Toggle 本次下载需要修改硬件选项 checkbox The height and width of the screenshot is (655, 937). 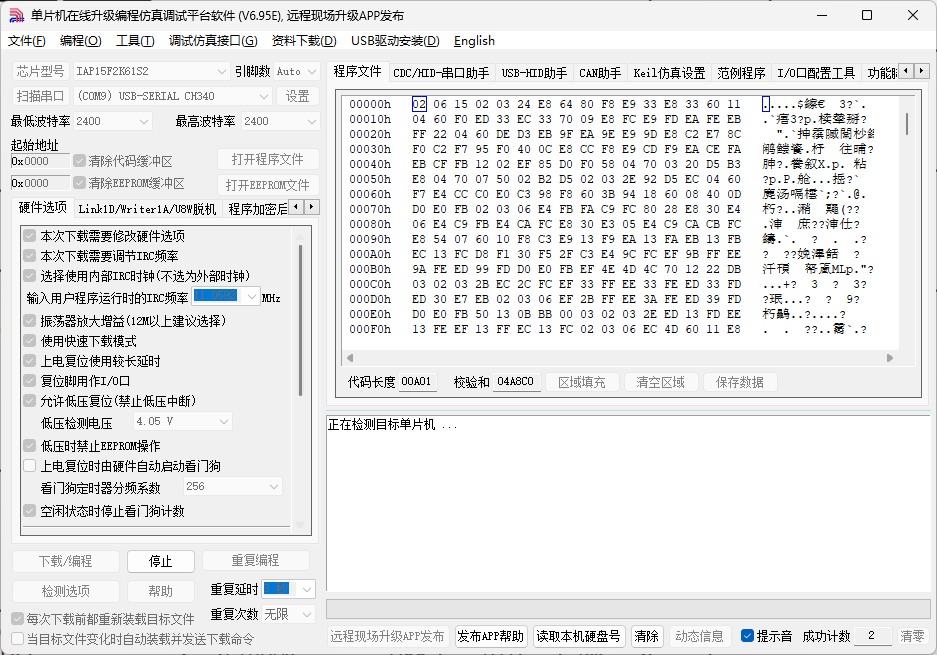(x=29, y=236)
